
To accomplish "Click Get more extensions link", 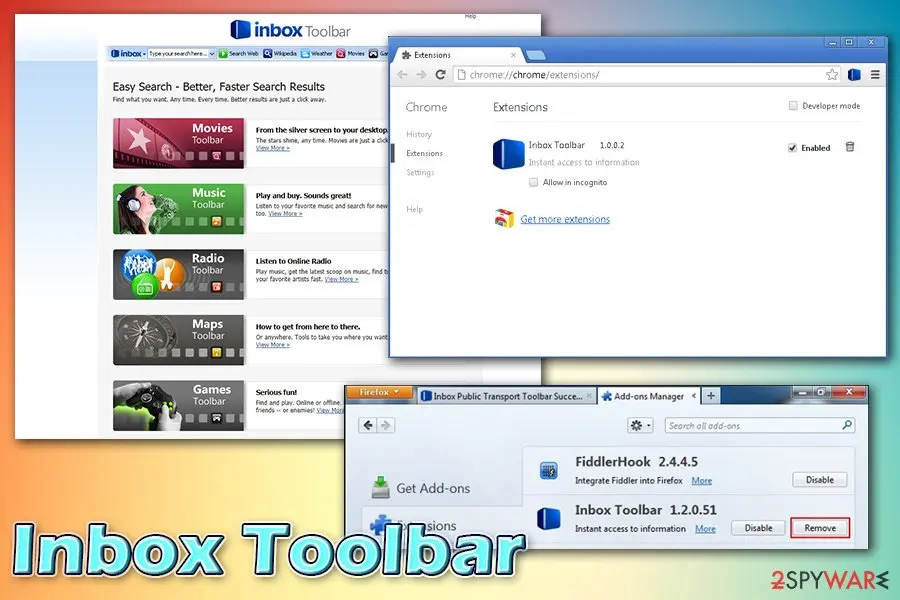I will pyautogui.click(x=565, y=219).
